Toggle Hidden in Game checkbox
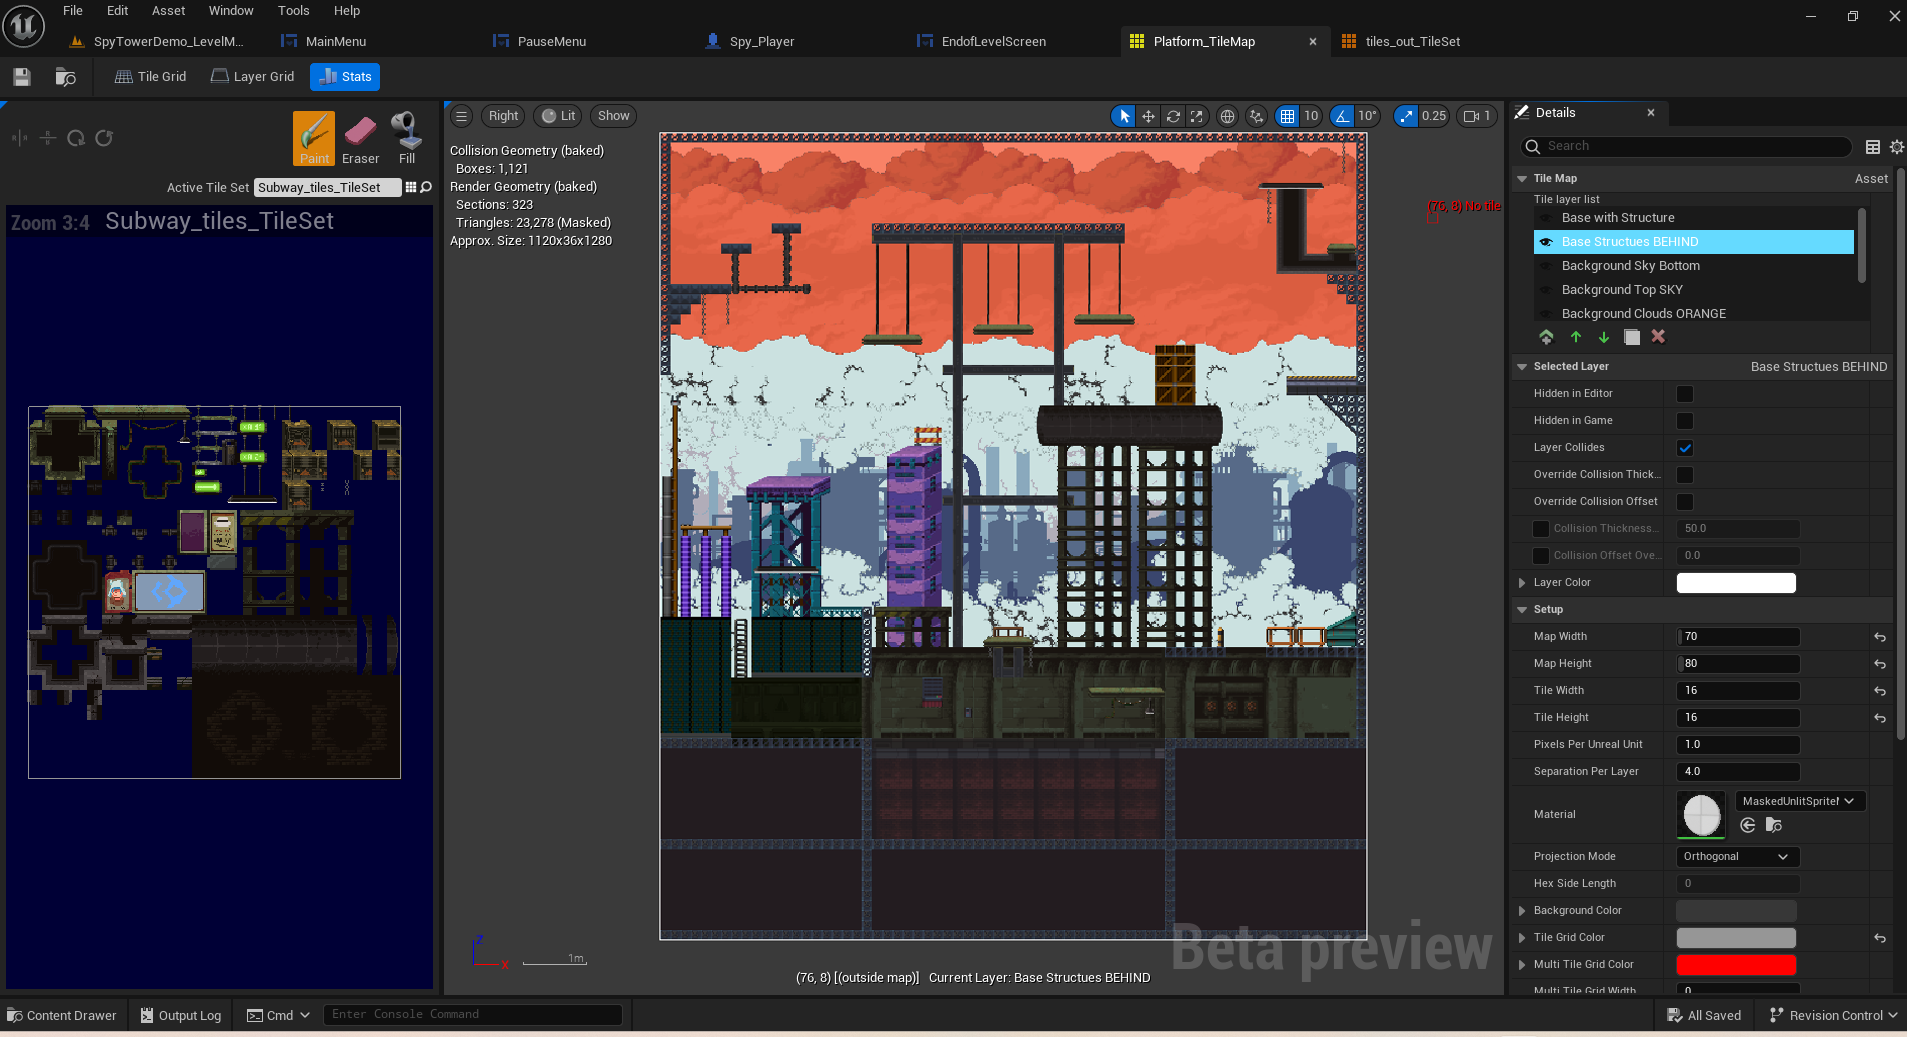1907x1037 pixels. coord(1685,421)
